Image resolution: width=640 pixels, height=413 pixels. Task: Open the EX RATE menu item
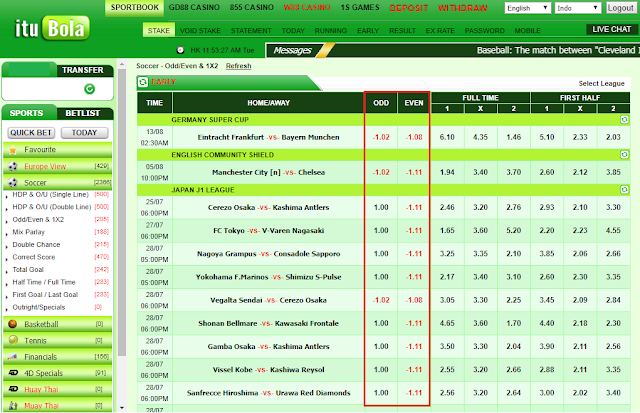tap(440, 31)
